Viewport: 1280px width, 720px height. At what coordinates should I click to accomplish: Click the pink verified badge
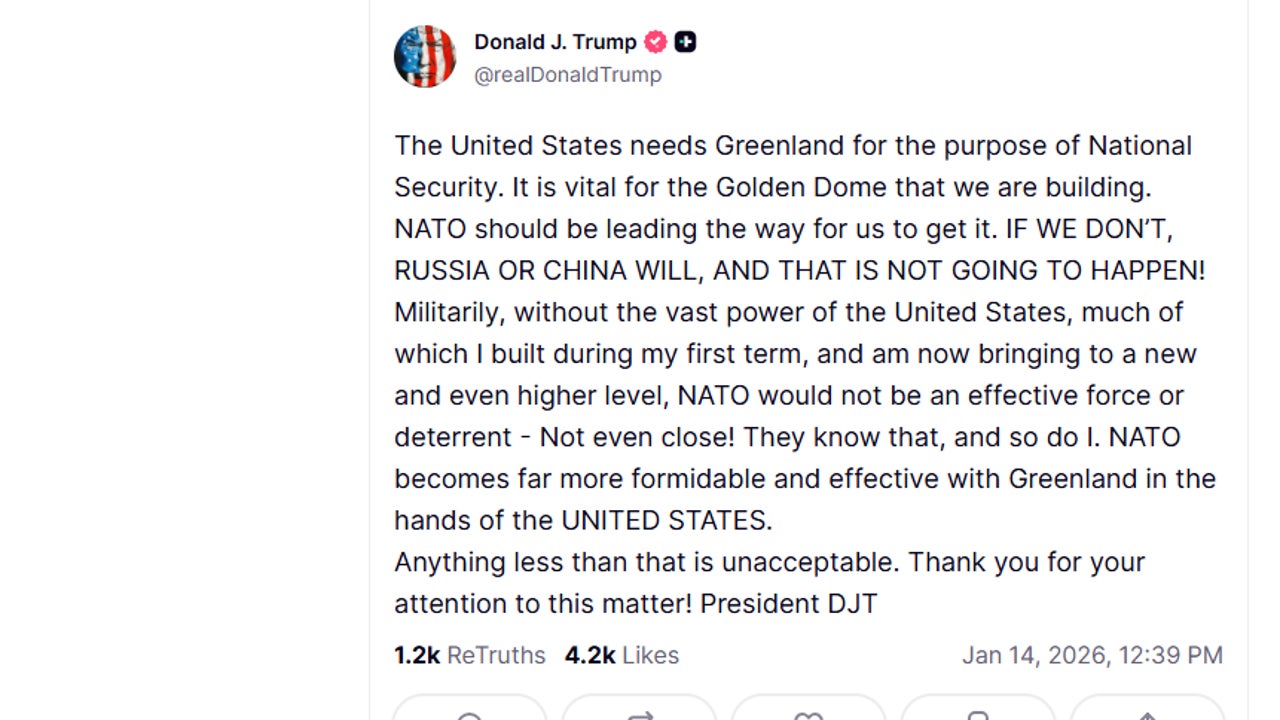[655, 42]
